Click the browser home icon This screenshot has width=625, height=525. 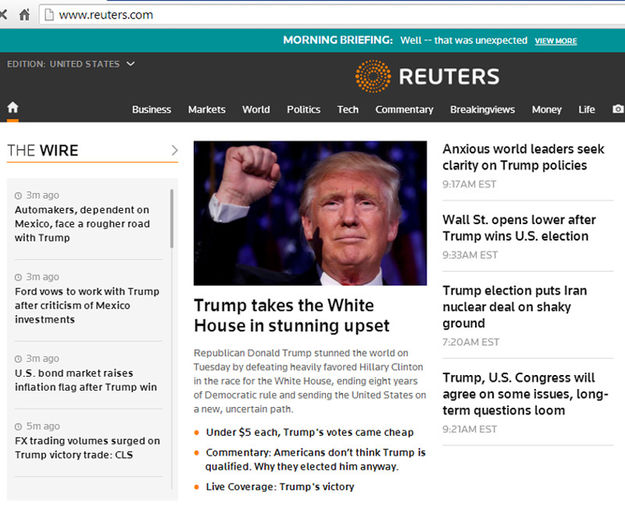click(x=24, y=15)
